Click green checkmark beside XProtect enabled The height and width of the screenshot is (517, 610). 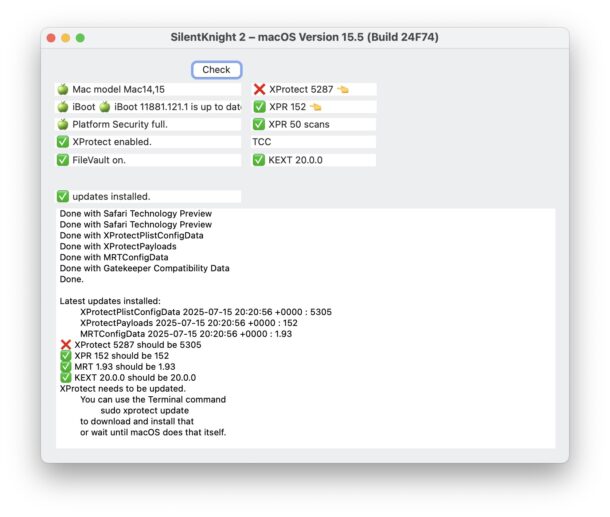point(63,142)
